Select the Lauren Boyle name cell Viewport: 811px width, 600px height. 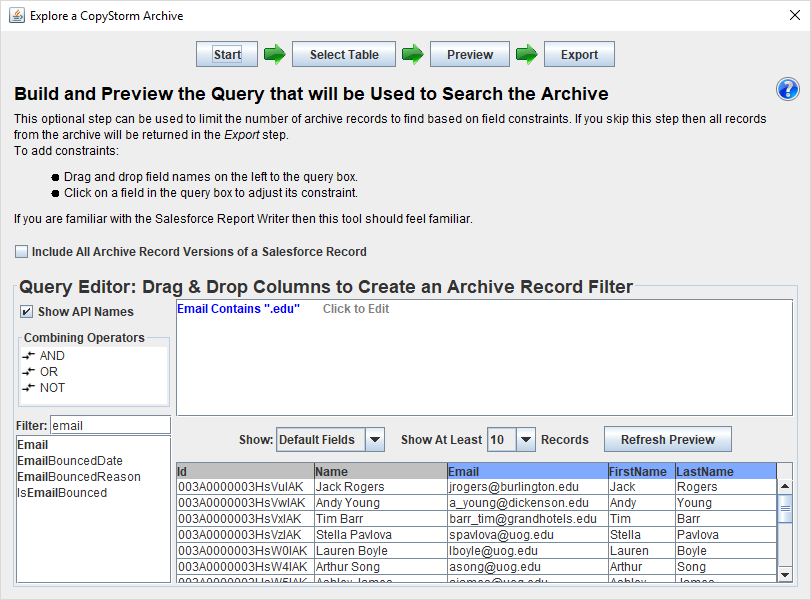click(381, 551)
